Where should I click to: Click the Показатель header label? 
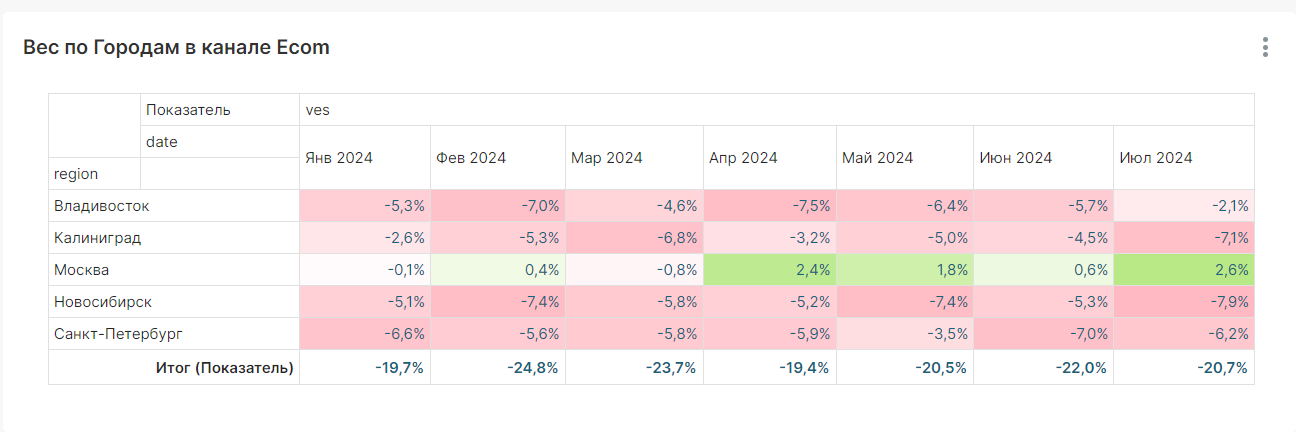[x=188, y=110]
